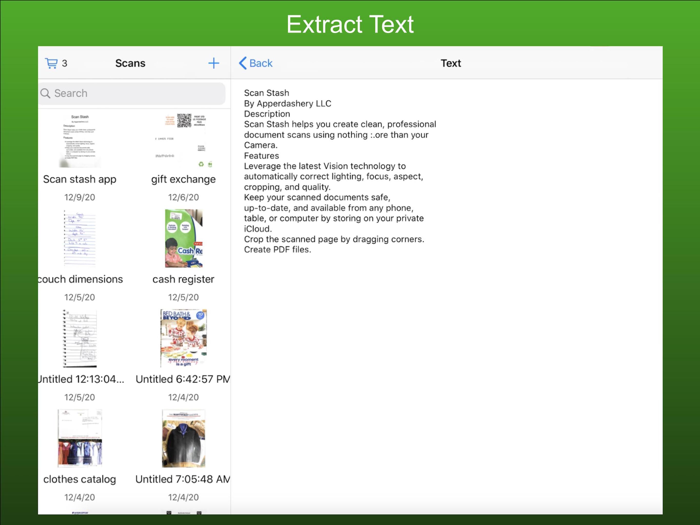Click the search magnifier icon
700x525 pixels.
pos(45,93)
